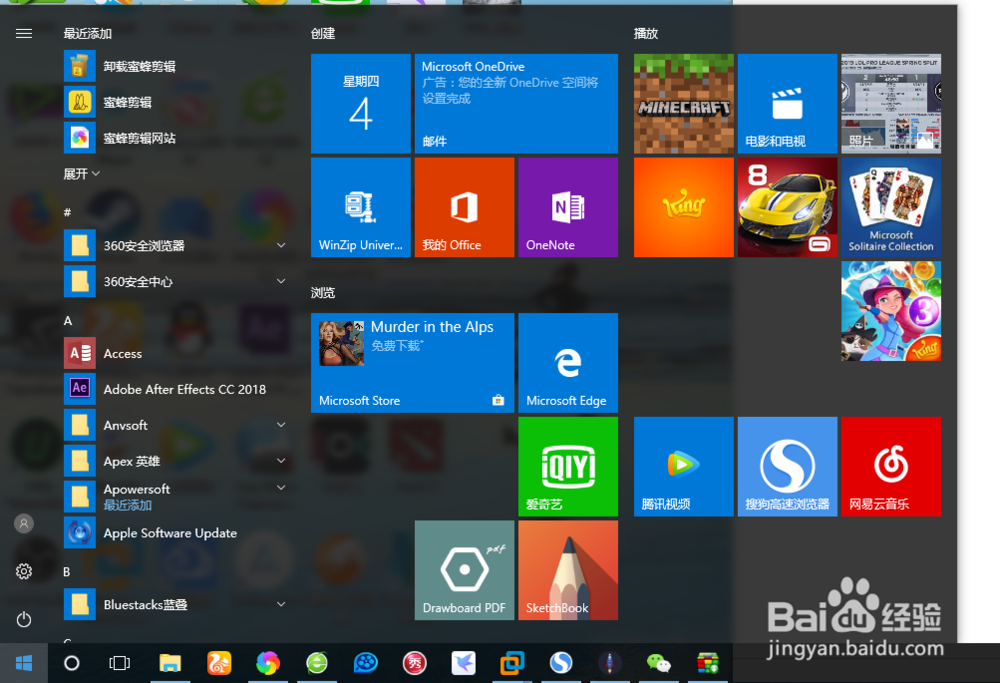
Task: Open Microsoft Solitaire Collection tile
Action: pyautogui.click(x=891, y=207)
